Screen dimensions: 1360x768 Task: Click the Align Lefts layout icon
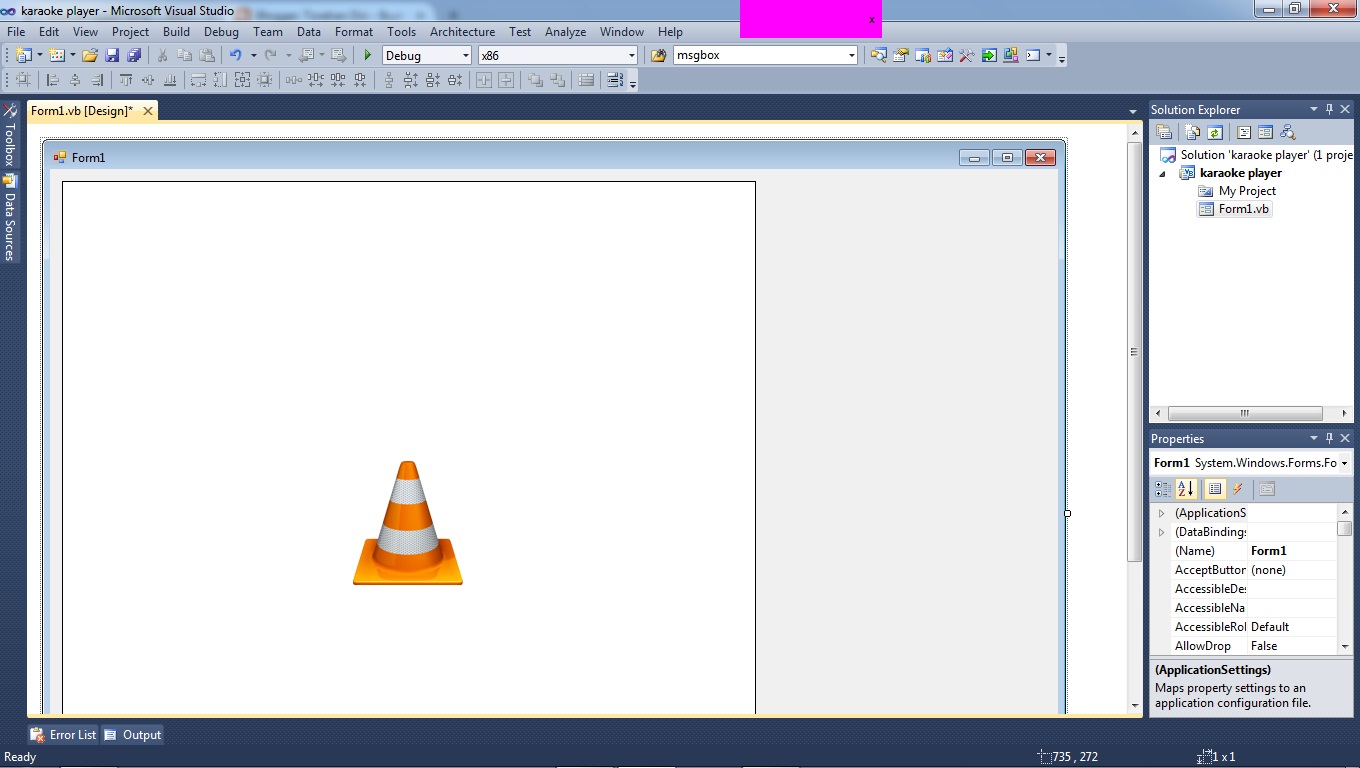(53, 80)
